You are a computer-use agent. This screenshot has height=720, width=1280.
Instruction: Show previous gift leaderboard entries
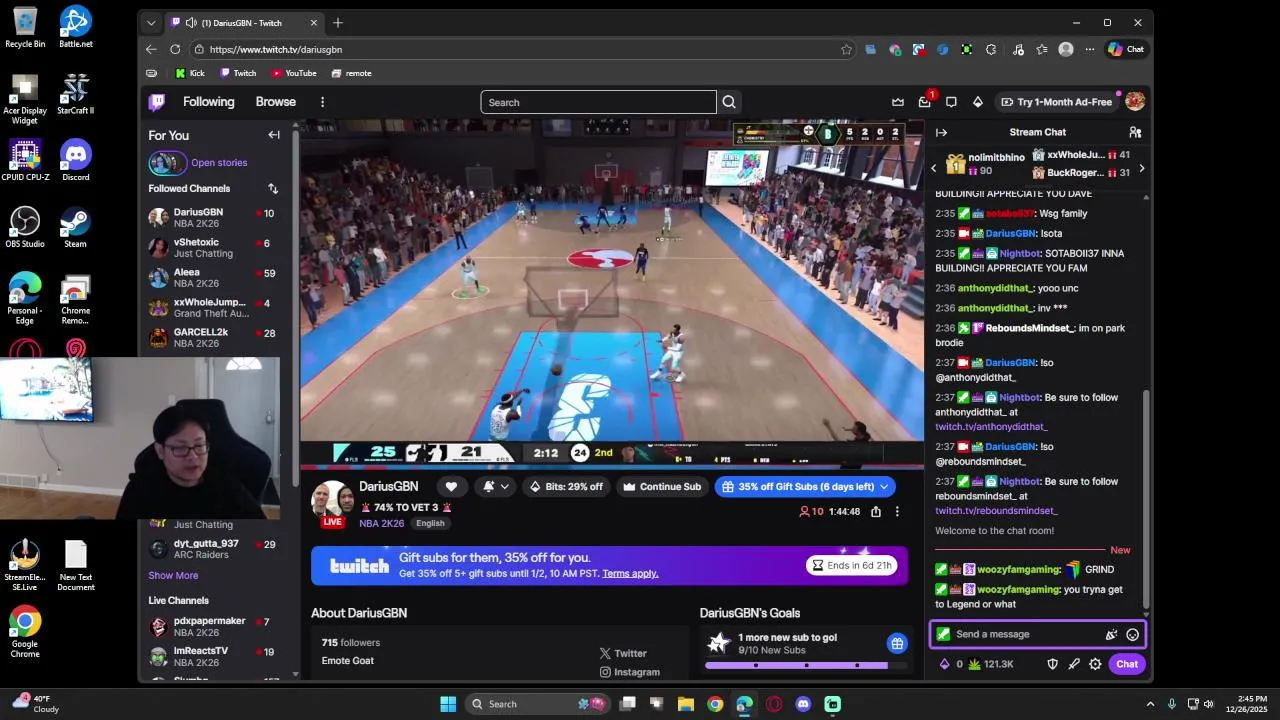point(934,168)
